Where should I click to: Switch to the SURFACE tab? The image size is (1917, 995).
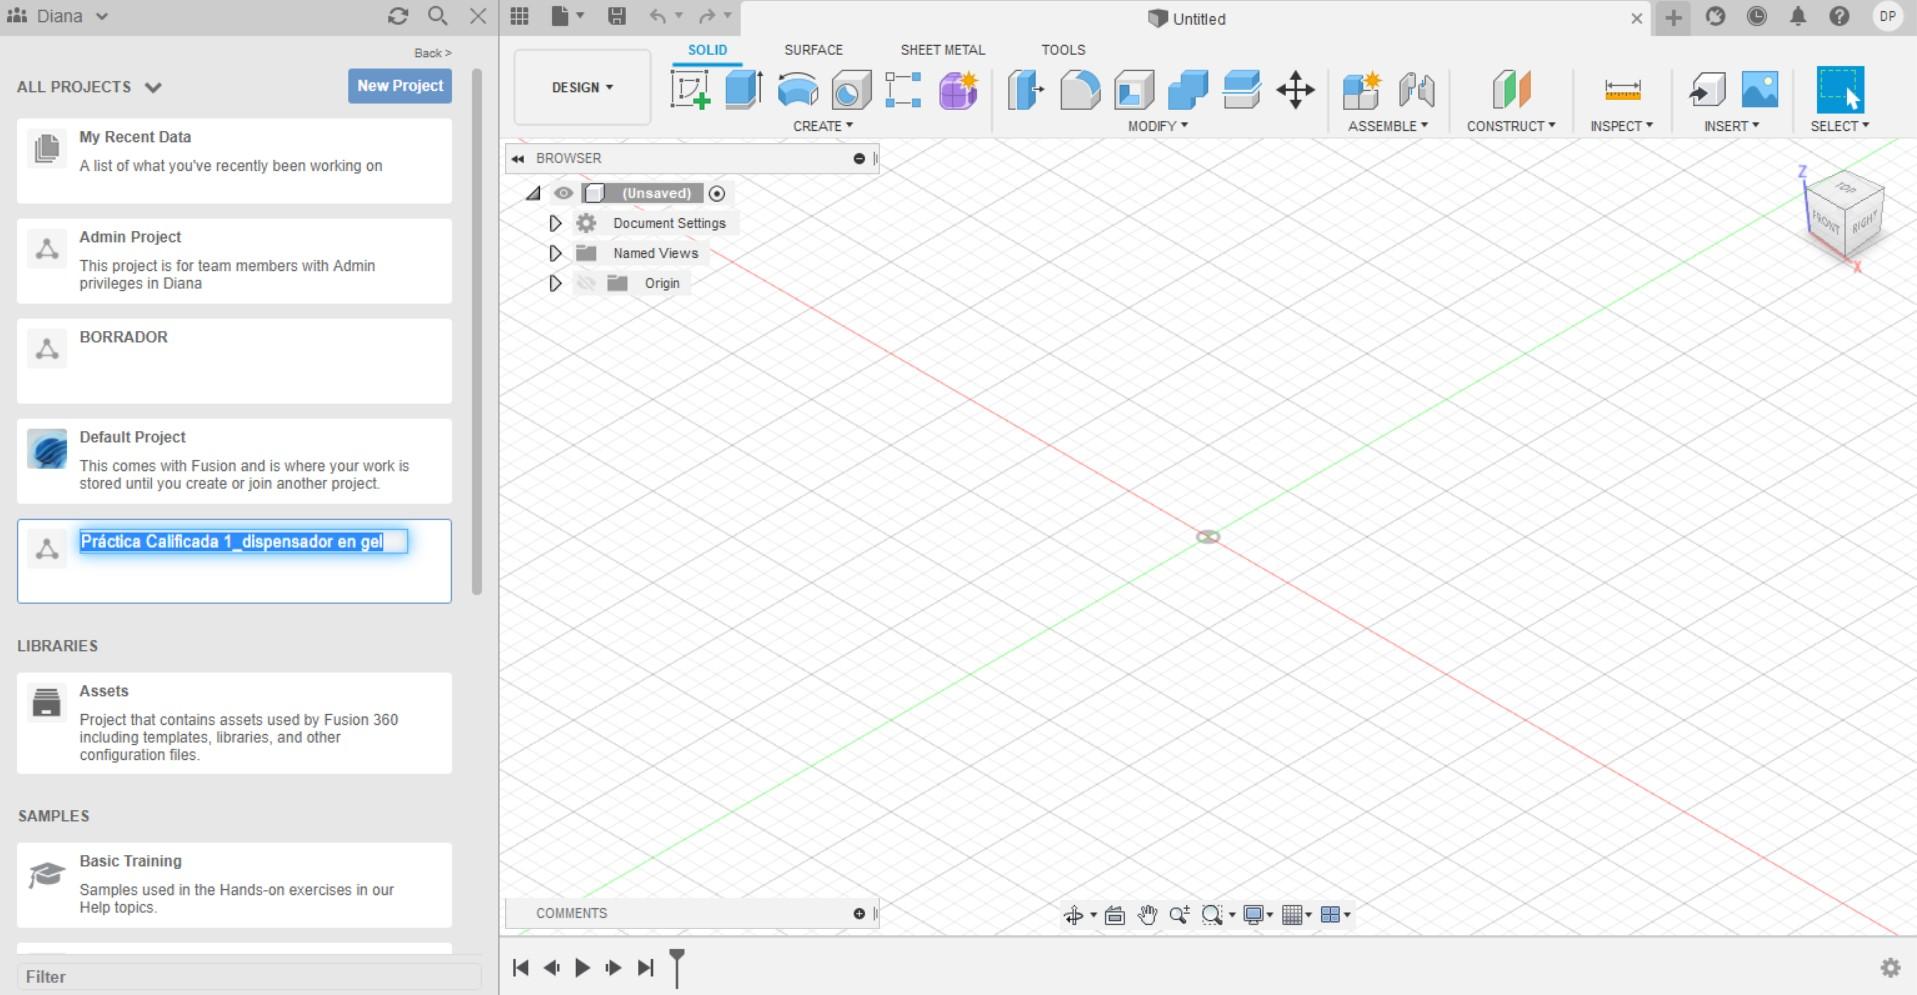pos(813,50)
